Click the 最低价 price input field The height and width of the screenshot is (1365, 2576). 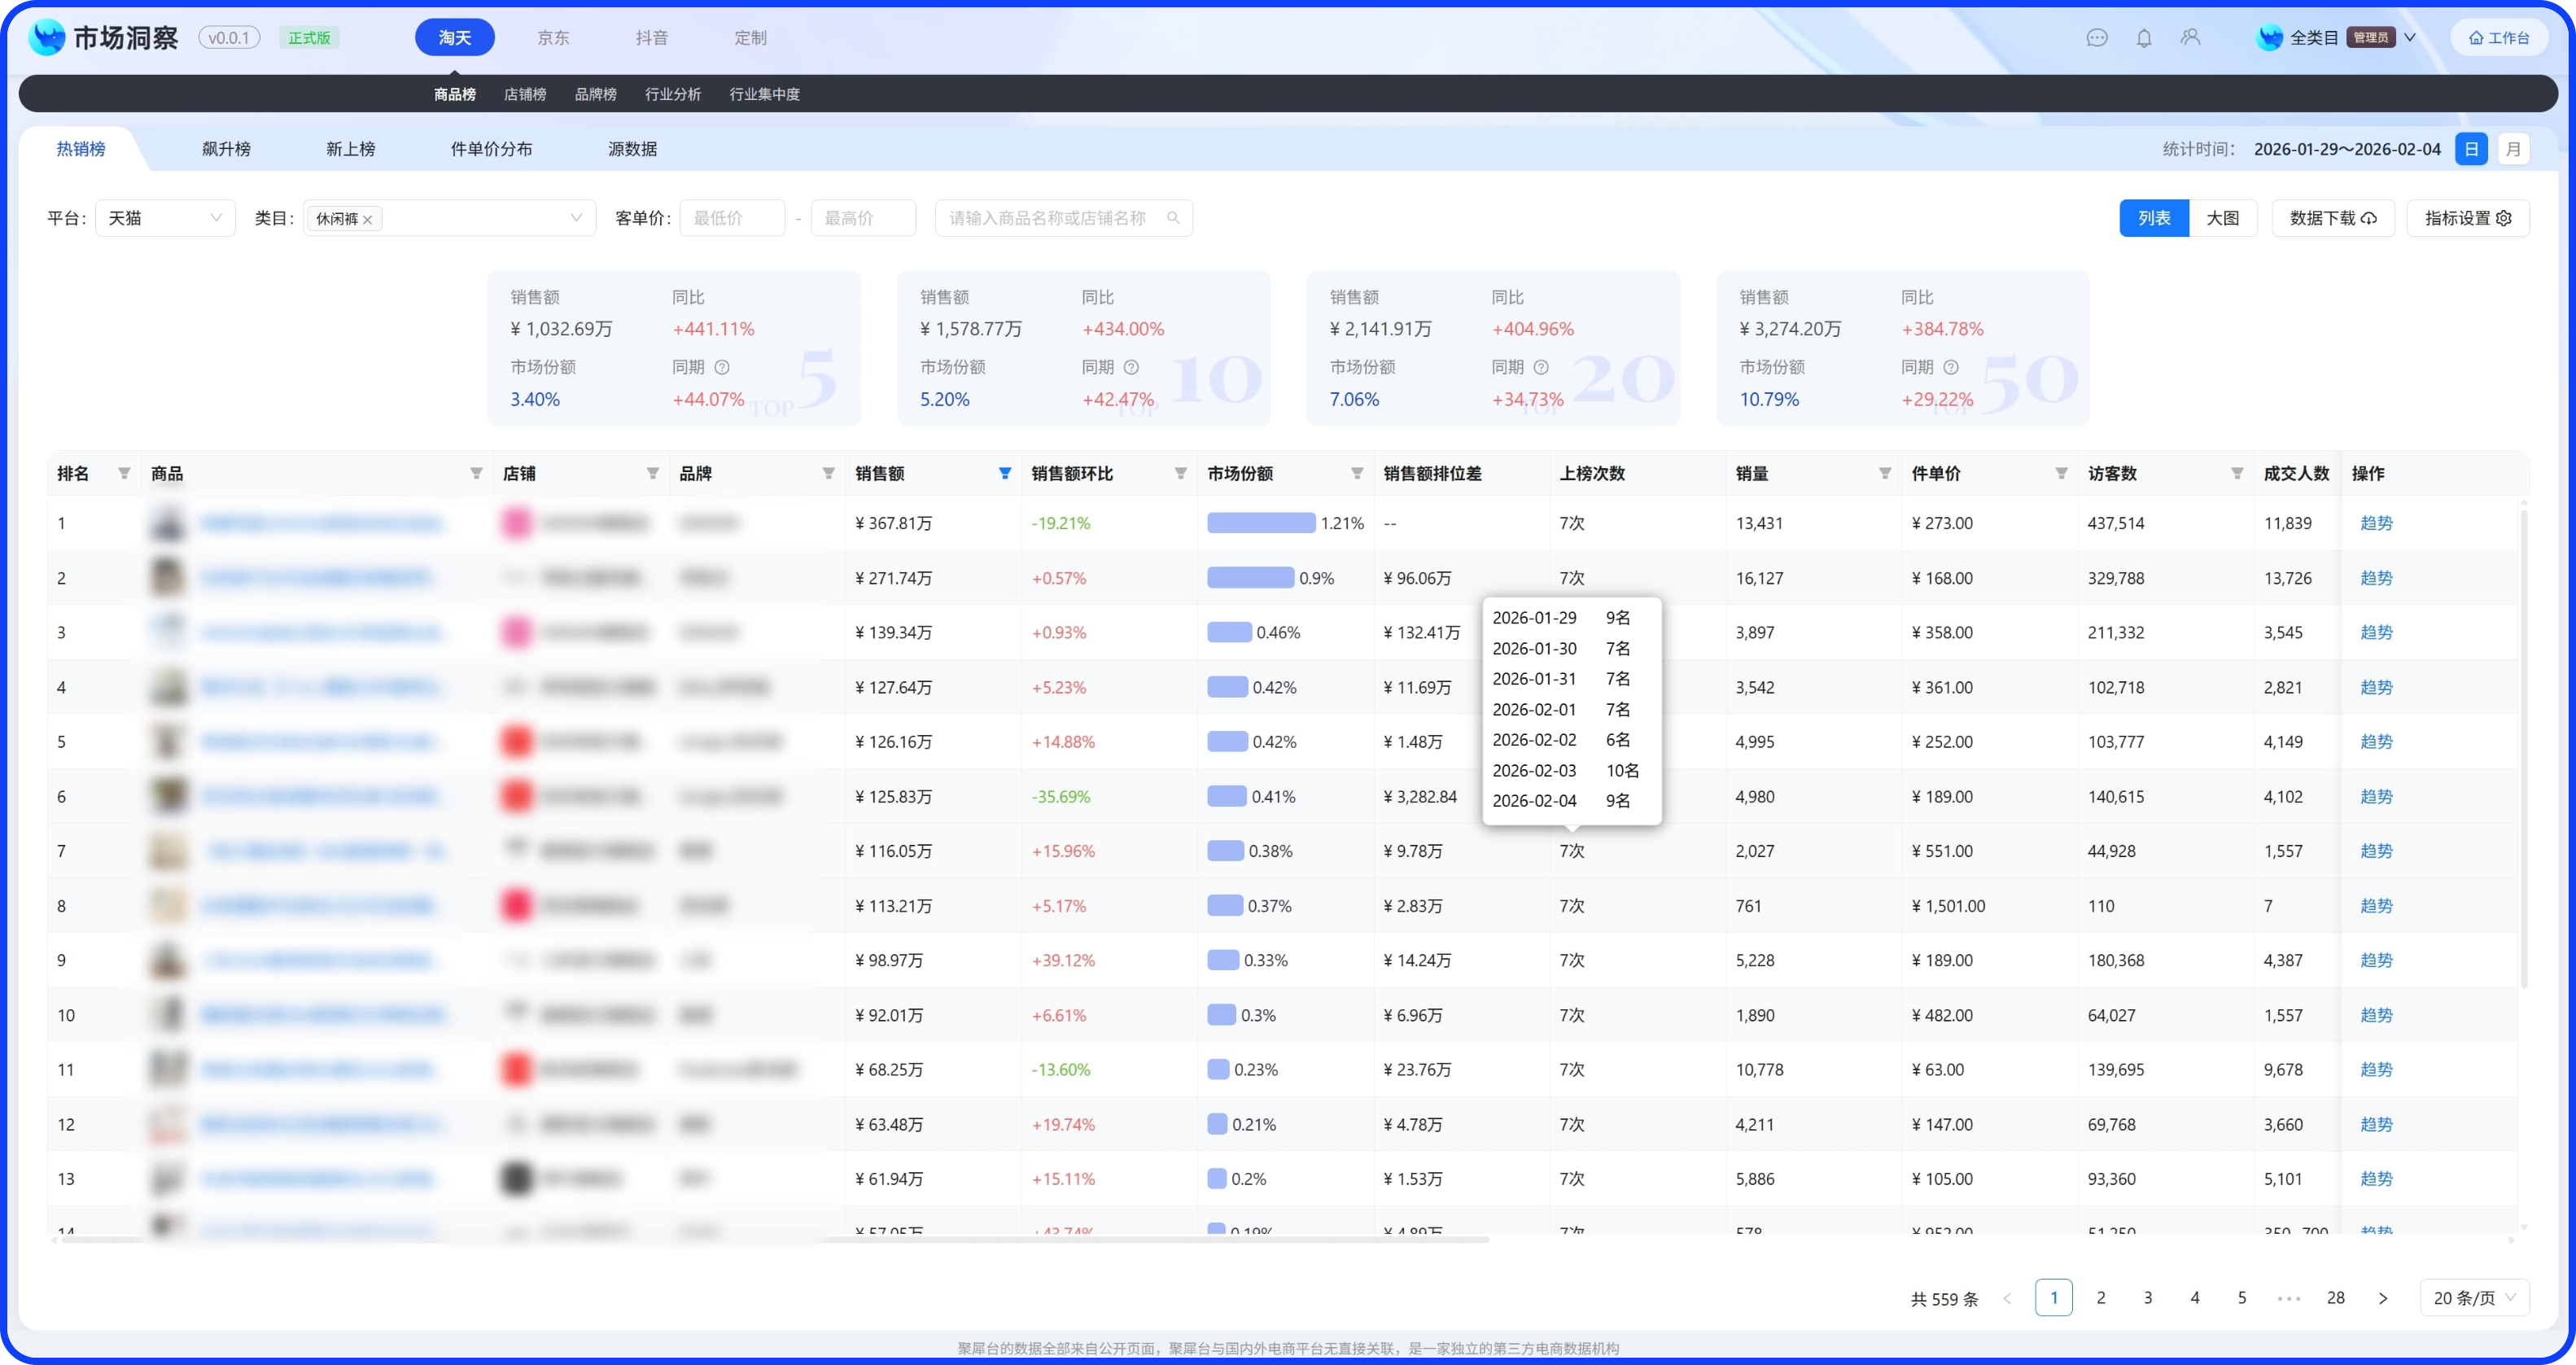pos(732,218)
